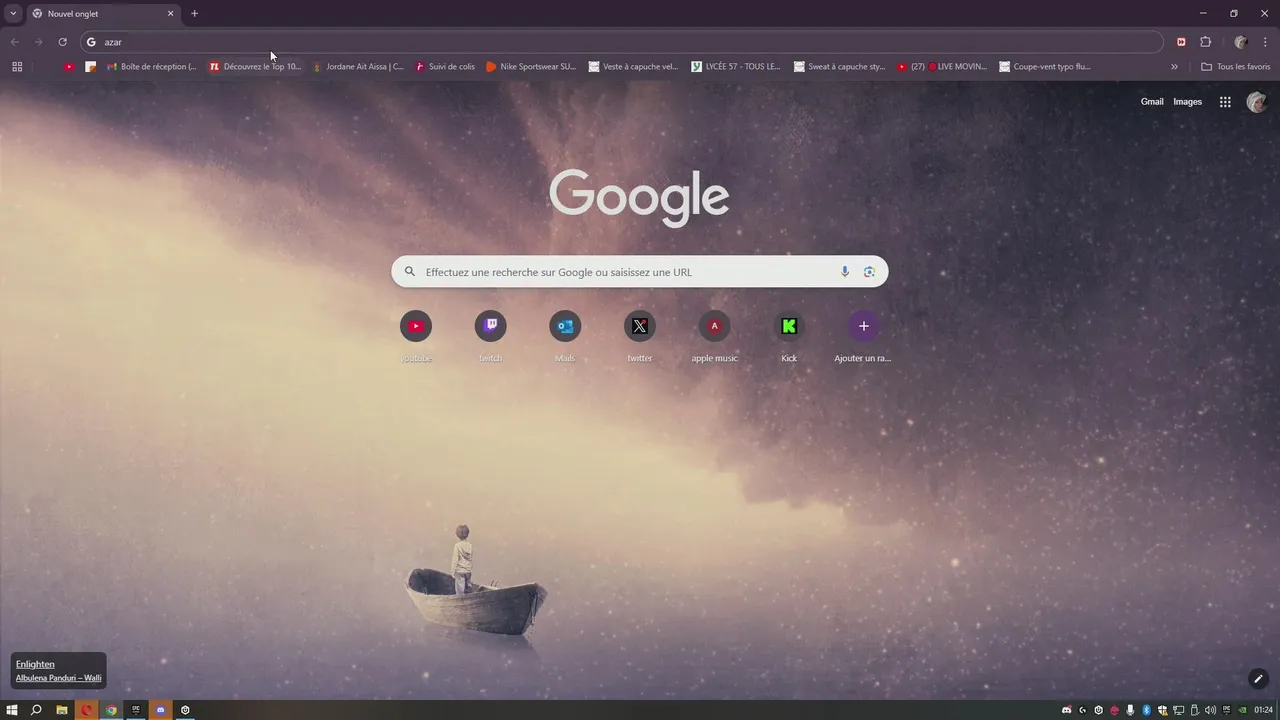Open the Images link at top right
1280x720 pixels.
[x=1187, y=102]
